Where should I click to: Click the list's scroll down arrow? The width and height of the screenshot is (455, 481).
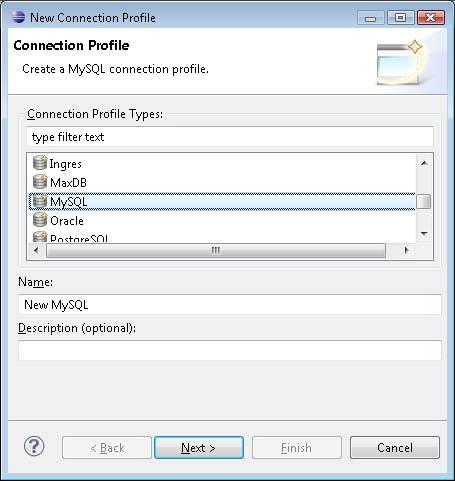click(x=424, y=233)
